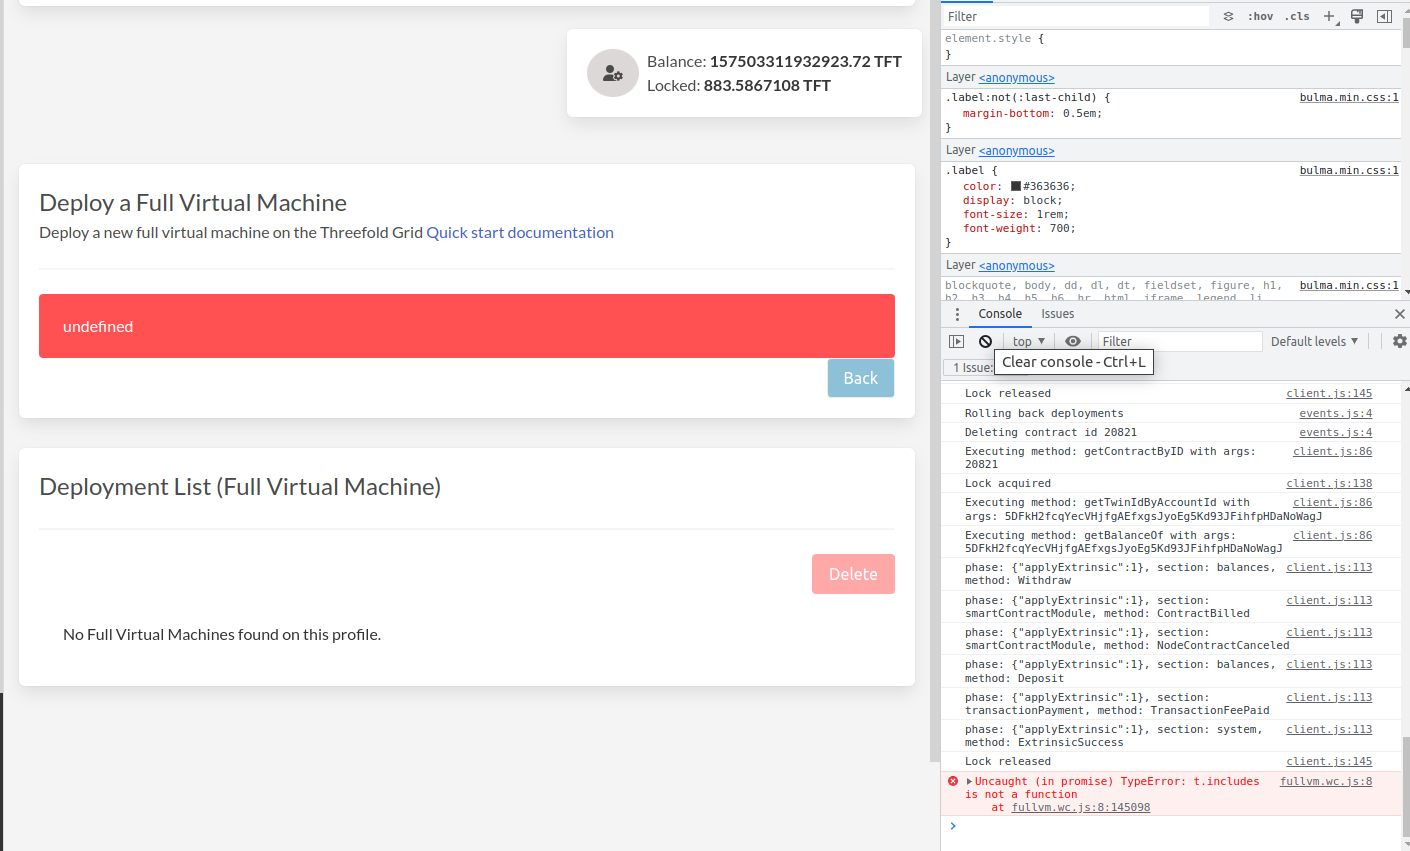Image resolution: width=1410 pixels, height=851 pixels.
Task: Show the console sidebar
Action: click(x=957, y=340)
